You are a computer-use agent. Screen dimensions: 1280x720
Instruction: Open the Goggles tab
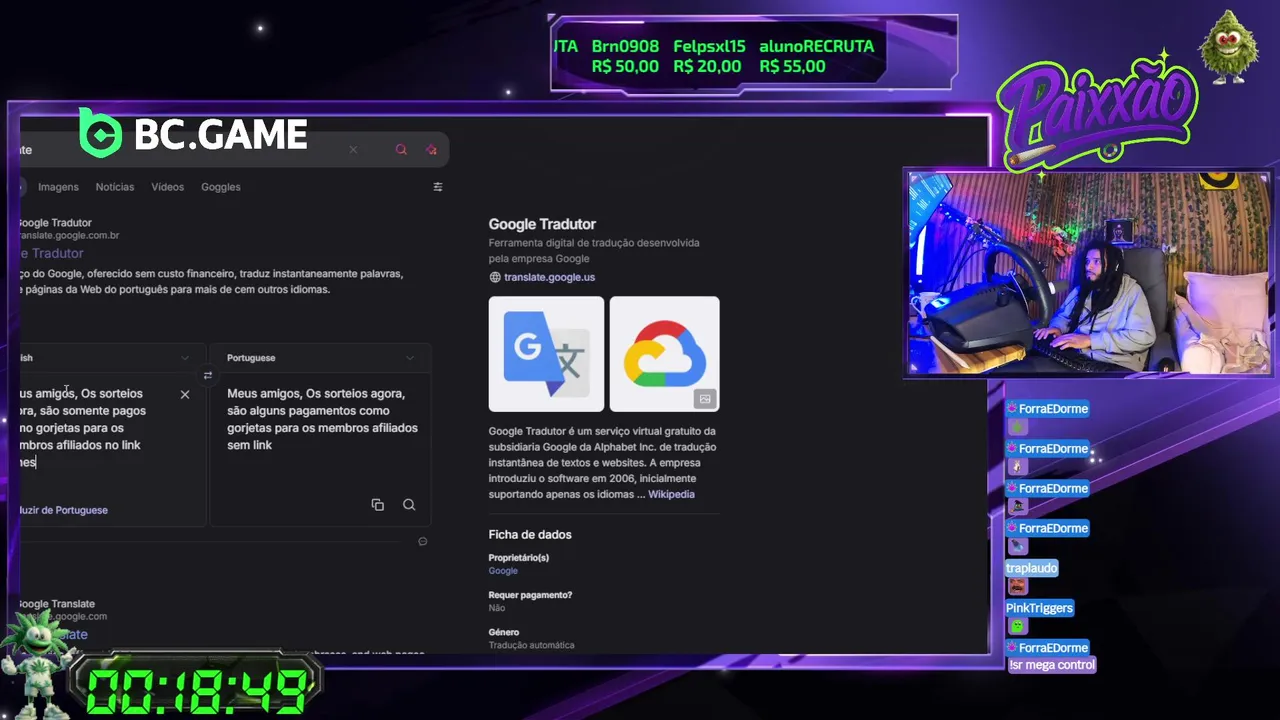[220, 187]
